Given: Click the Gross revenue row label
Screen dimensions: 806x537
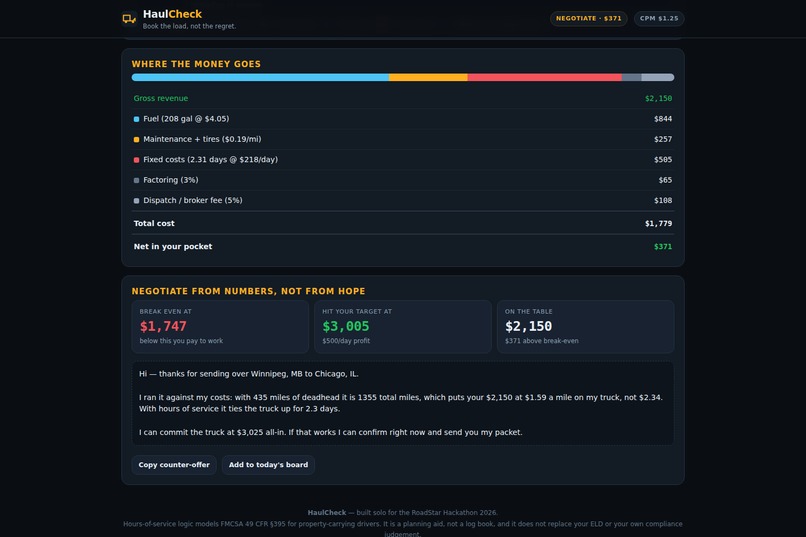Looking at the screenshot, I should [x=161, y=98].
